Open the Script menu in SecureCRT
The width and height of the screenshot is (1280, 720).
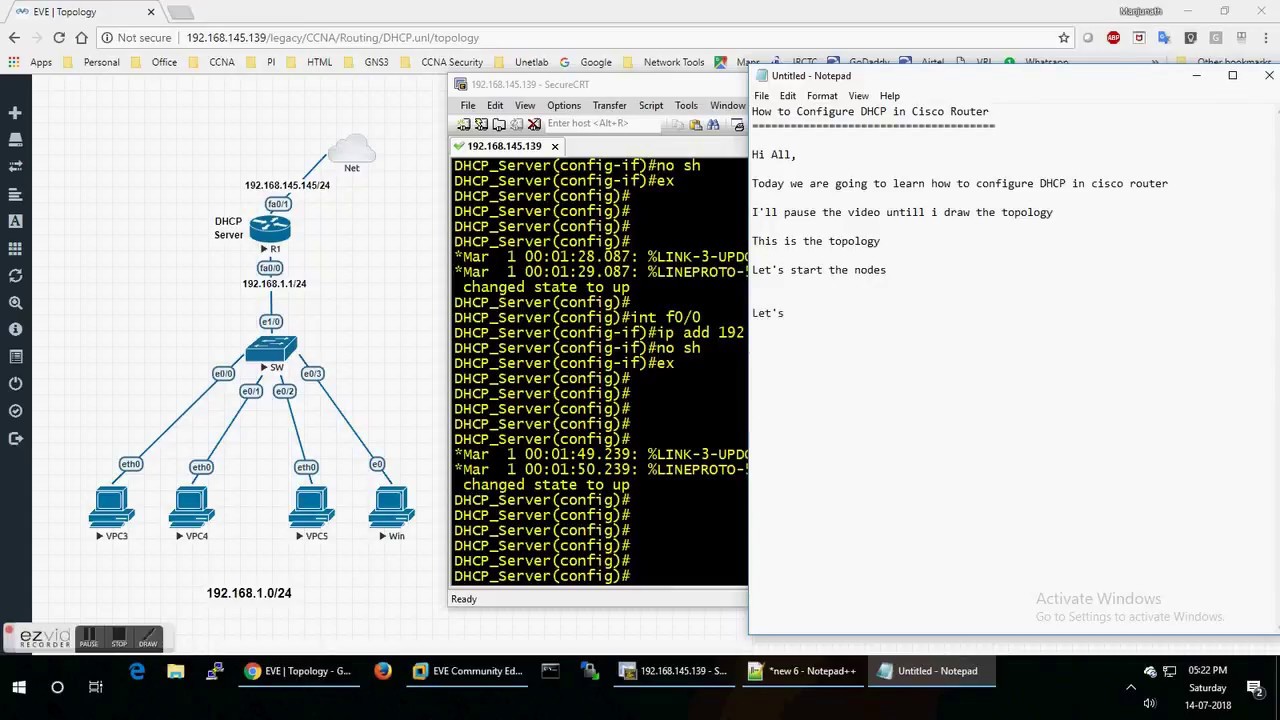pyautogui.click(x=651, y=106)
